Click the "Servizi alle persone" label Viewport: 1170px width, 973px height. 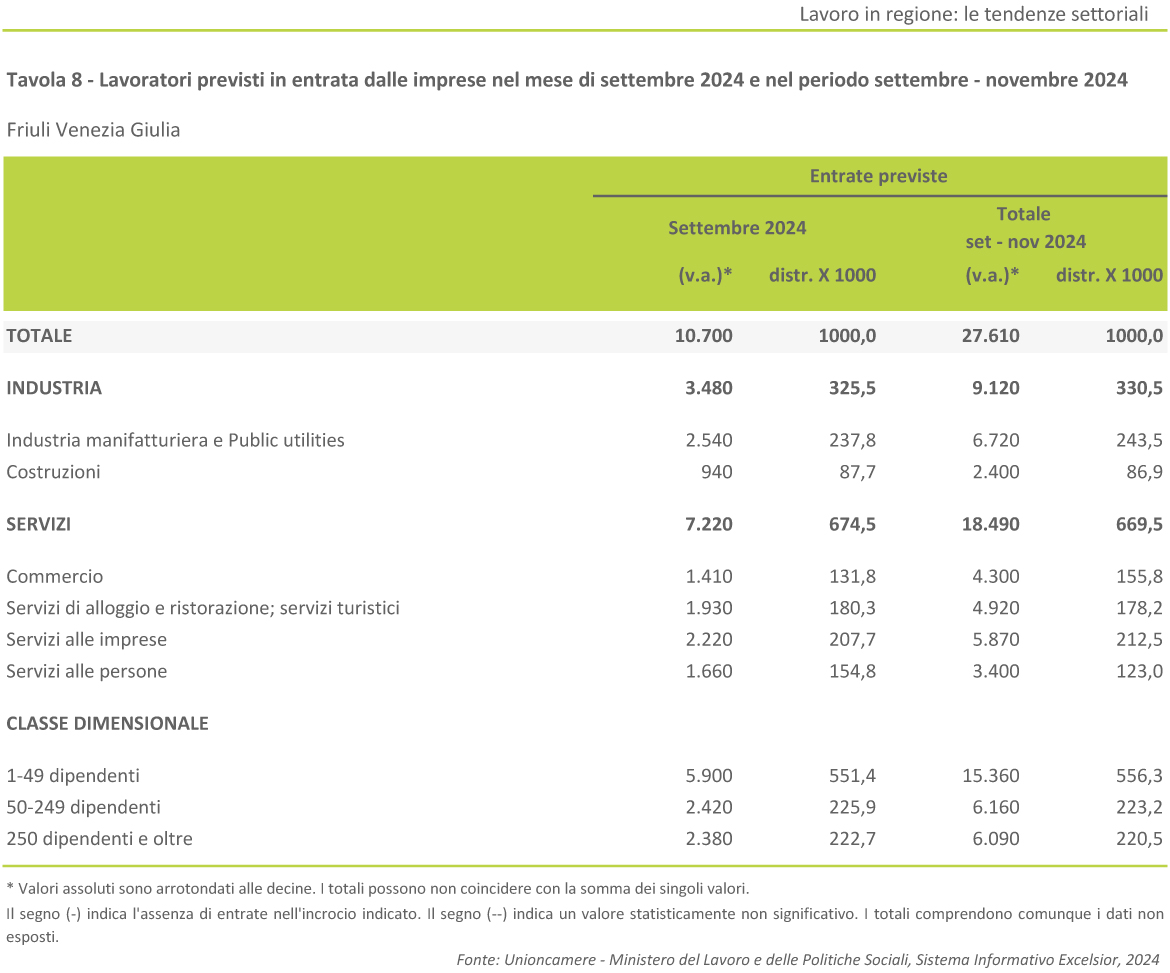click(x=87, y=671)
